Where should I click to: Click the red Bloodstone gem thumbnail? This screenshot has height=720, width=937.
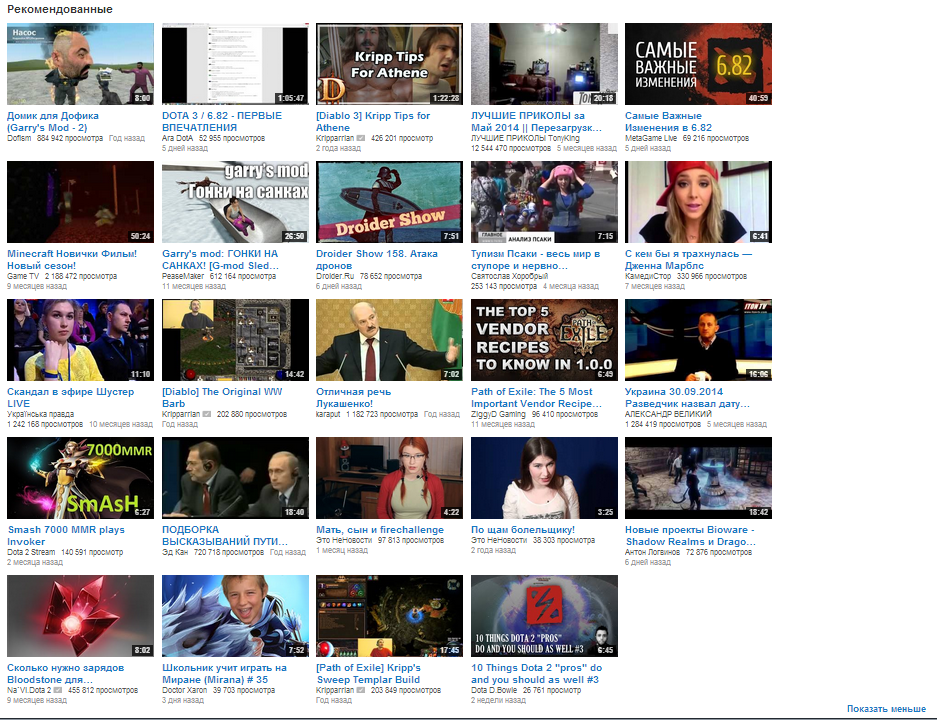[x=80, y=616]
